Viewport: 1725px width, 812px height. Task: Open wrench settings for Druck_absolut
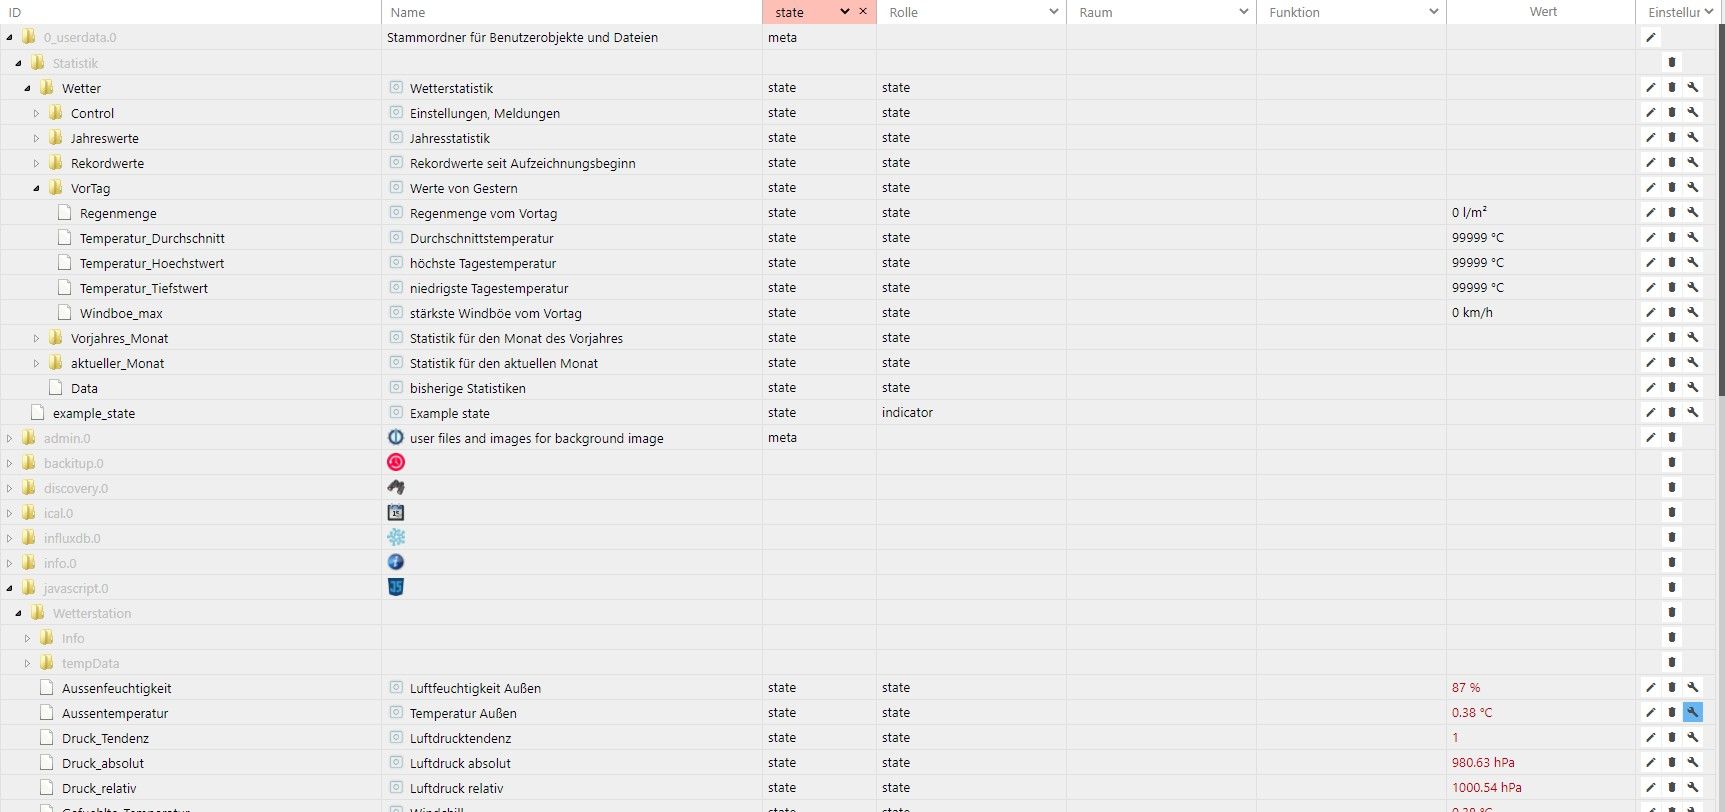pyautogui.click(x=1693, y=763)
